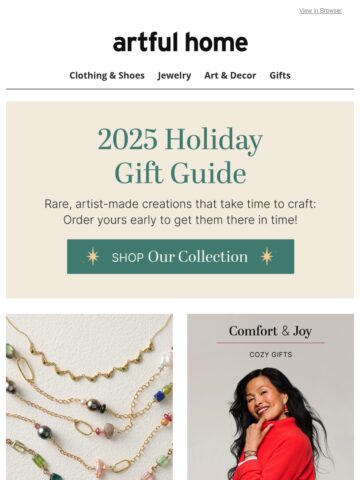Visit the Gifts category
360x480 pixels.
click(280, 76)
